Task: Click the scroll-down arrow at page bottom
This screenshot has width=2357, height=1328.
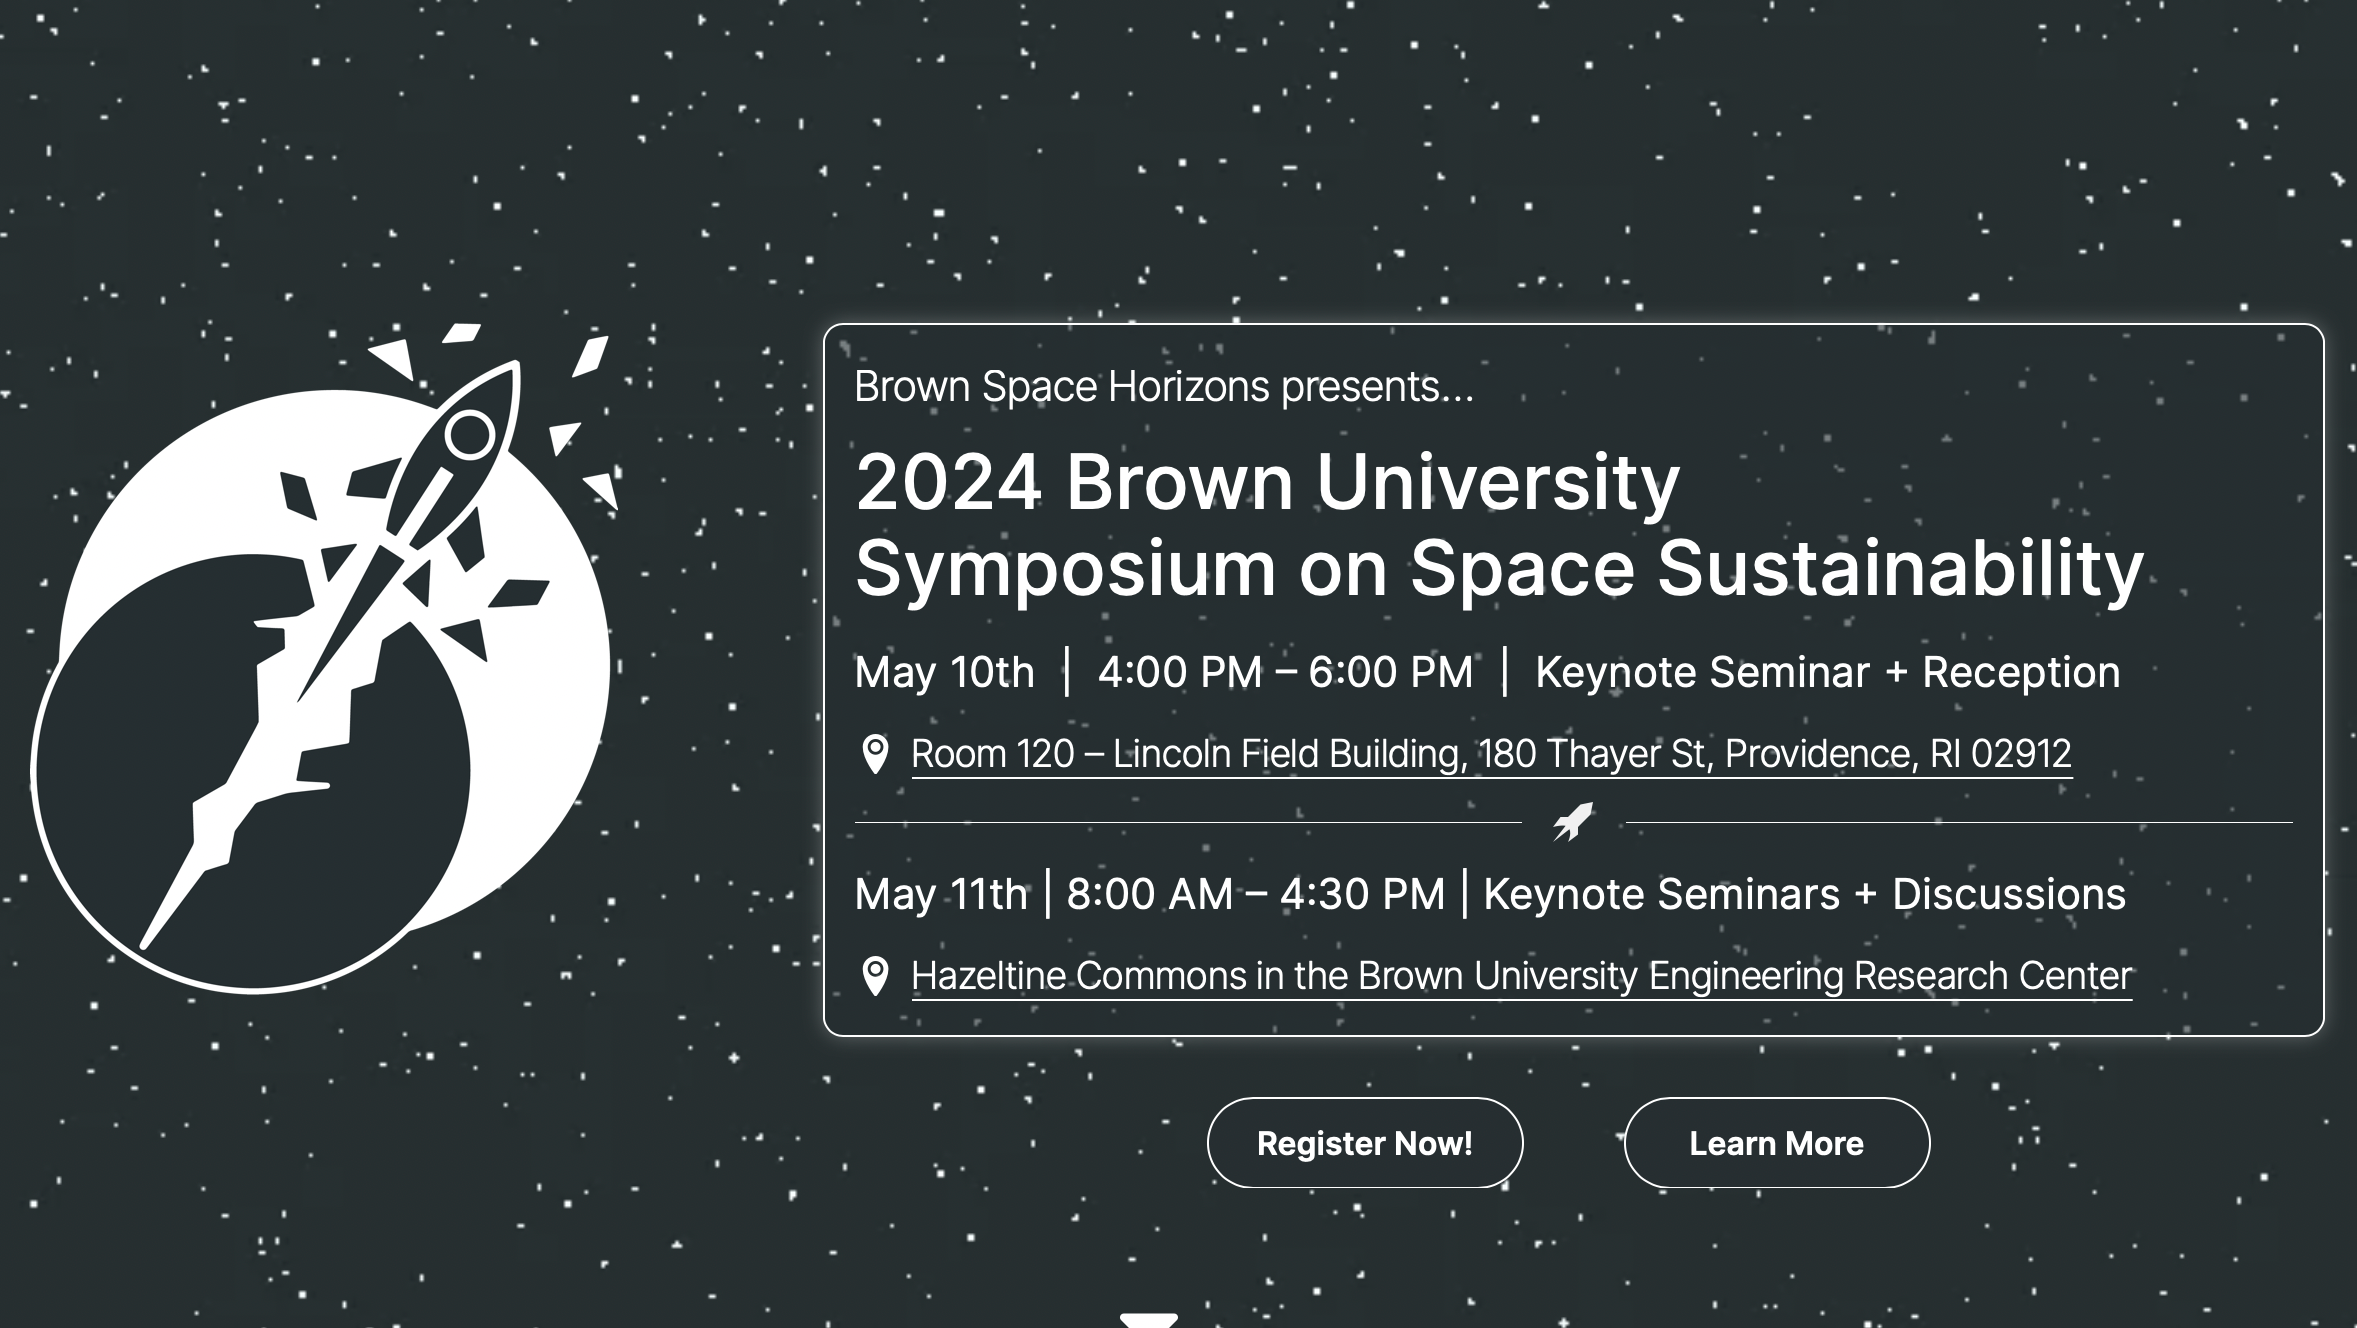Action: 1149,1320
